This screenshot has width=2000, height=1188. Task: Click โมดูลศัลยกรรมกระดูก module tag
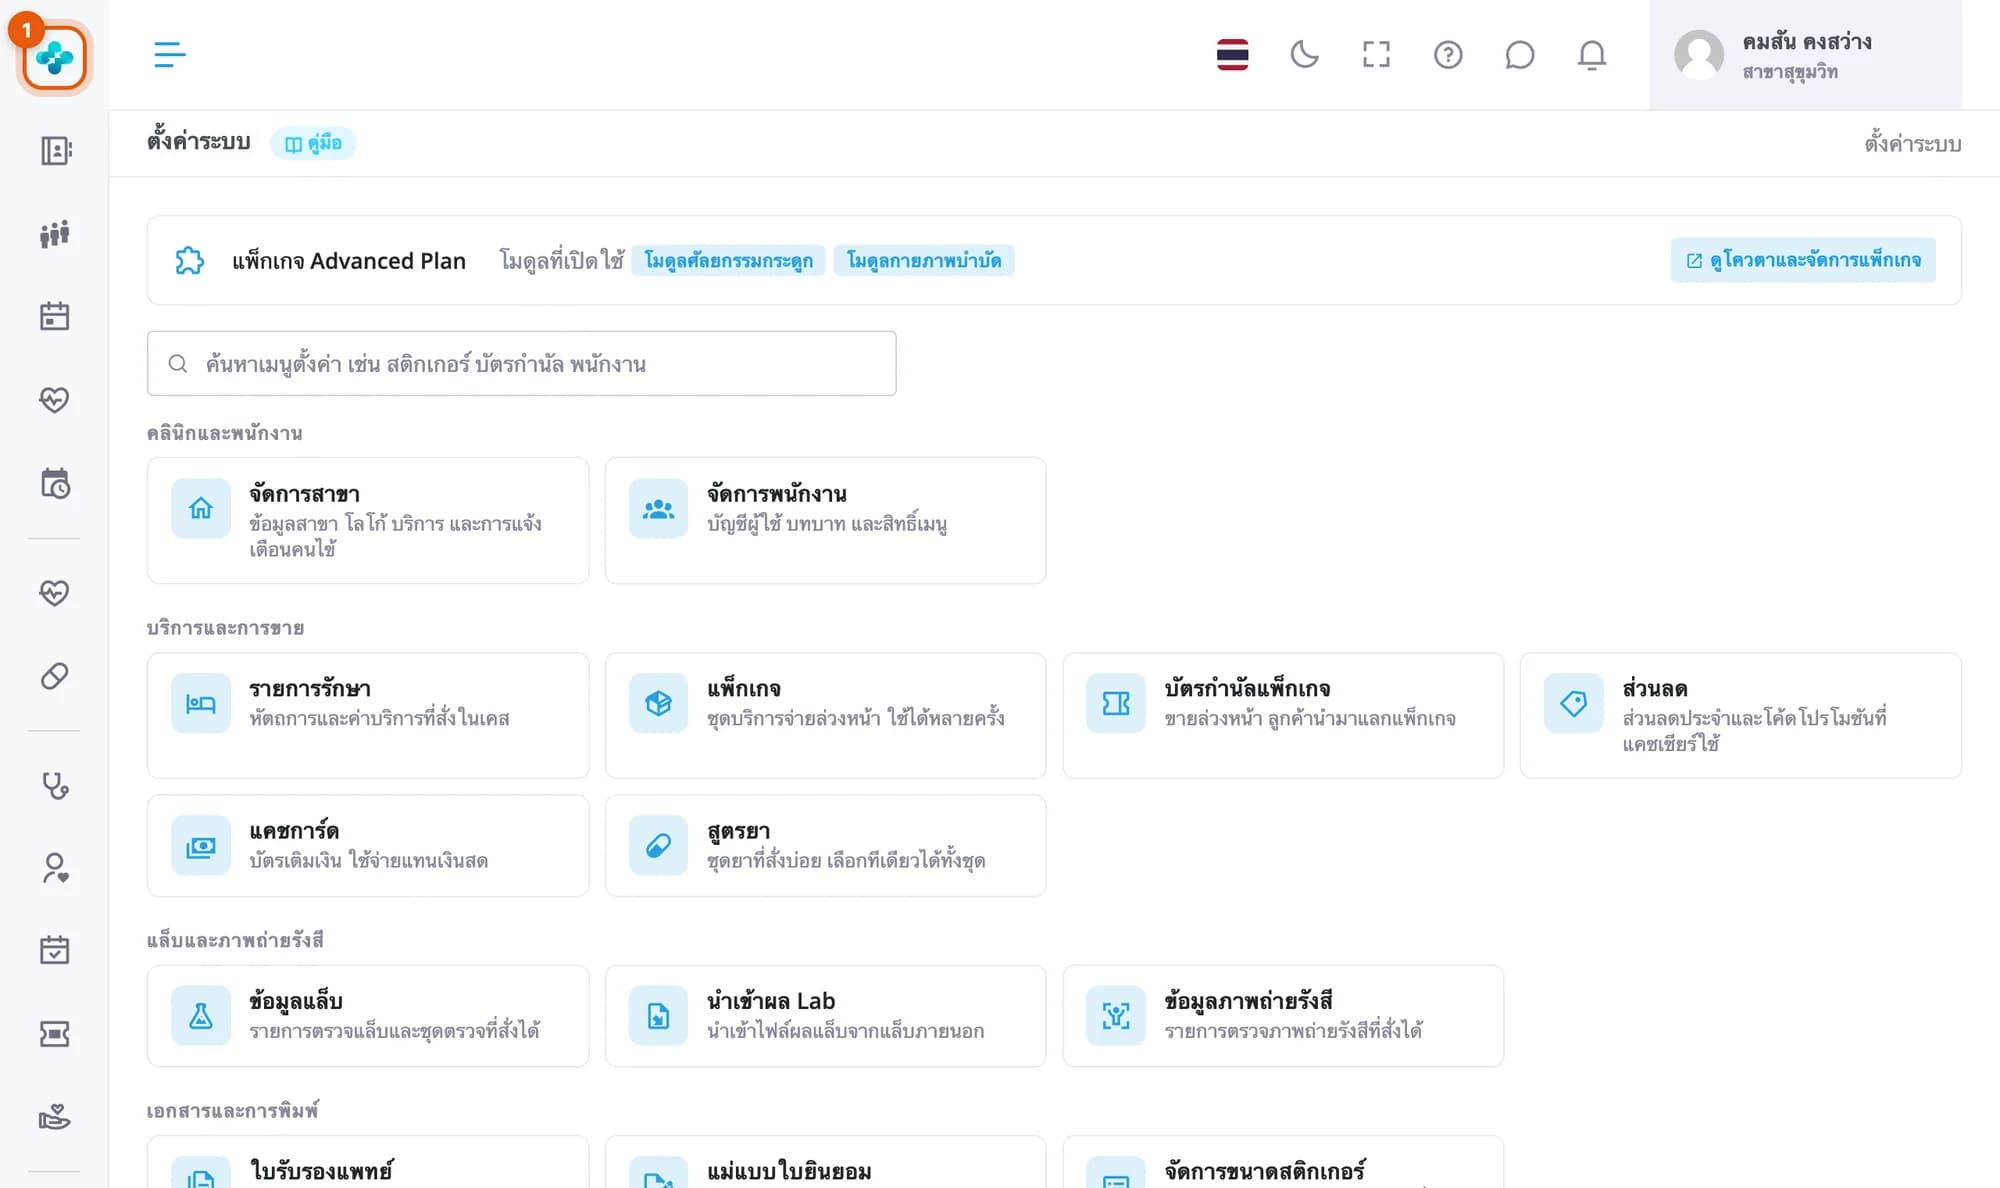pyautogui.click(x=728, y=260)
